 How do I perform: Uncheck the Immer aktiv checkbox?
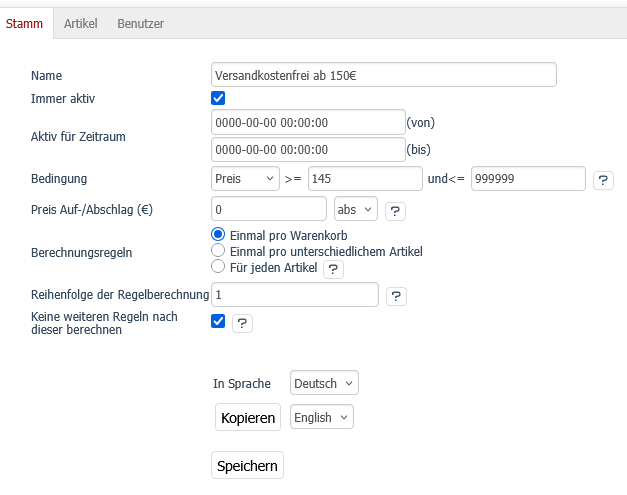[219, 98]
